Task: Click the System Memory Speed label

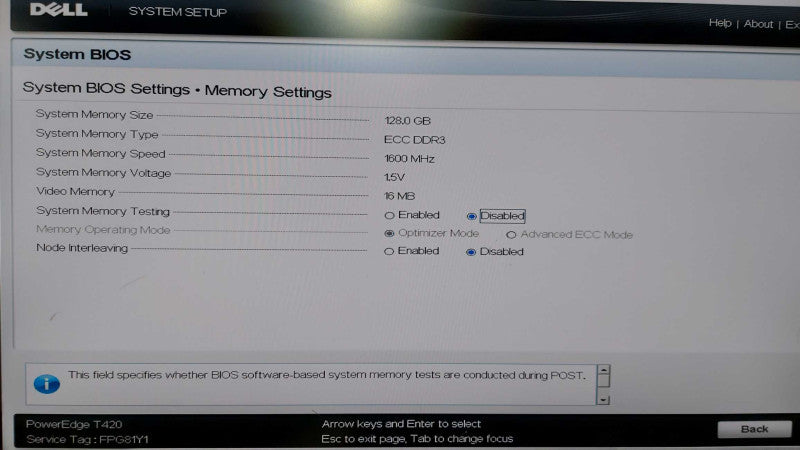Action: 101,153
